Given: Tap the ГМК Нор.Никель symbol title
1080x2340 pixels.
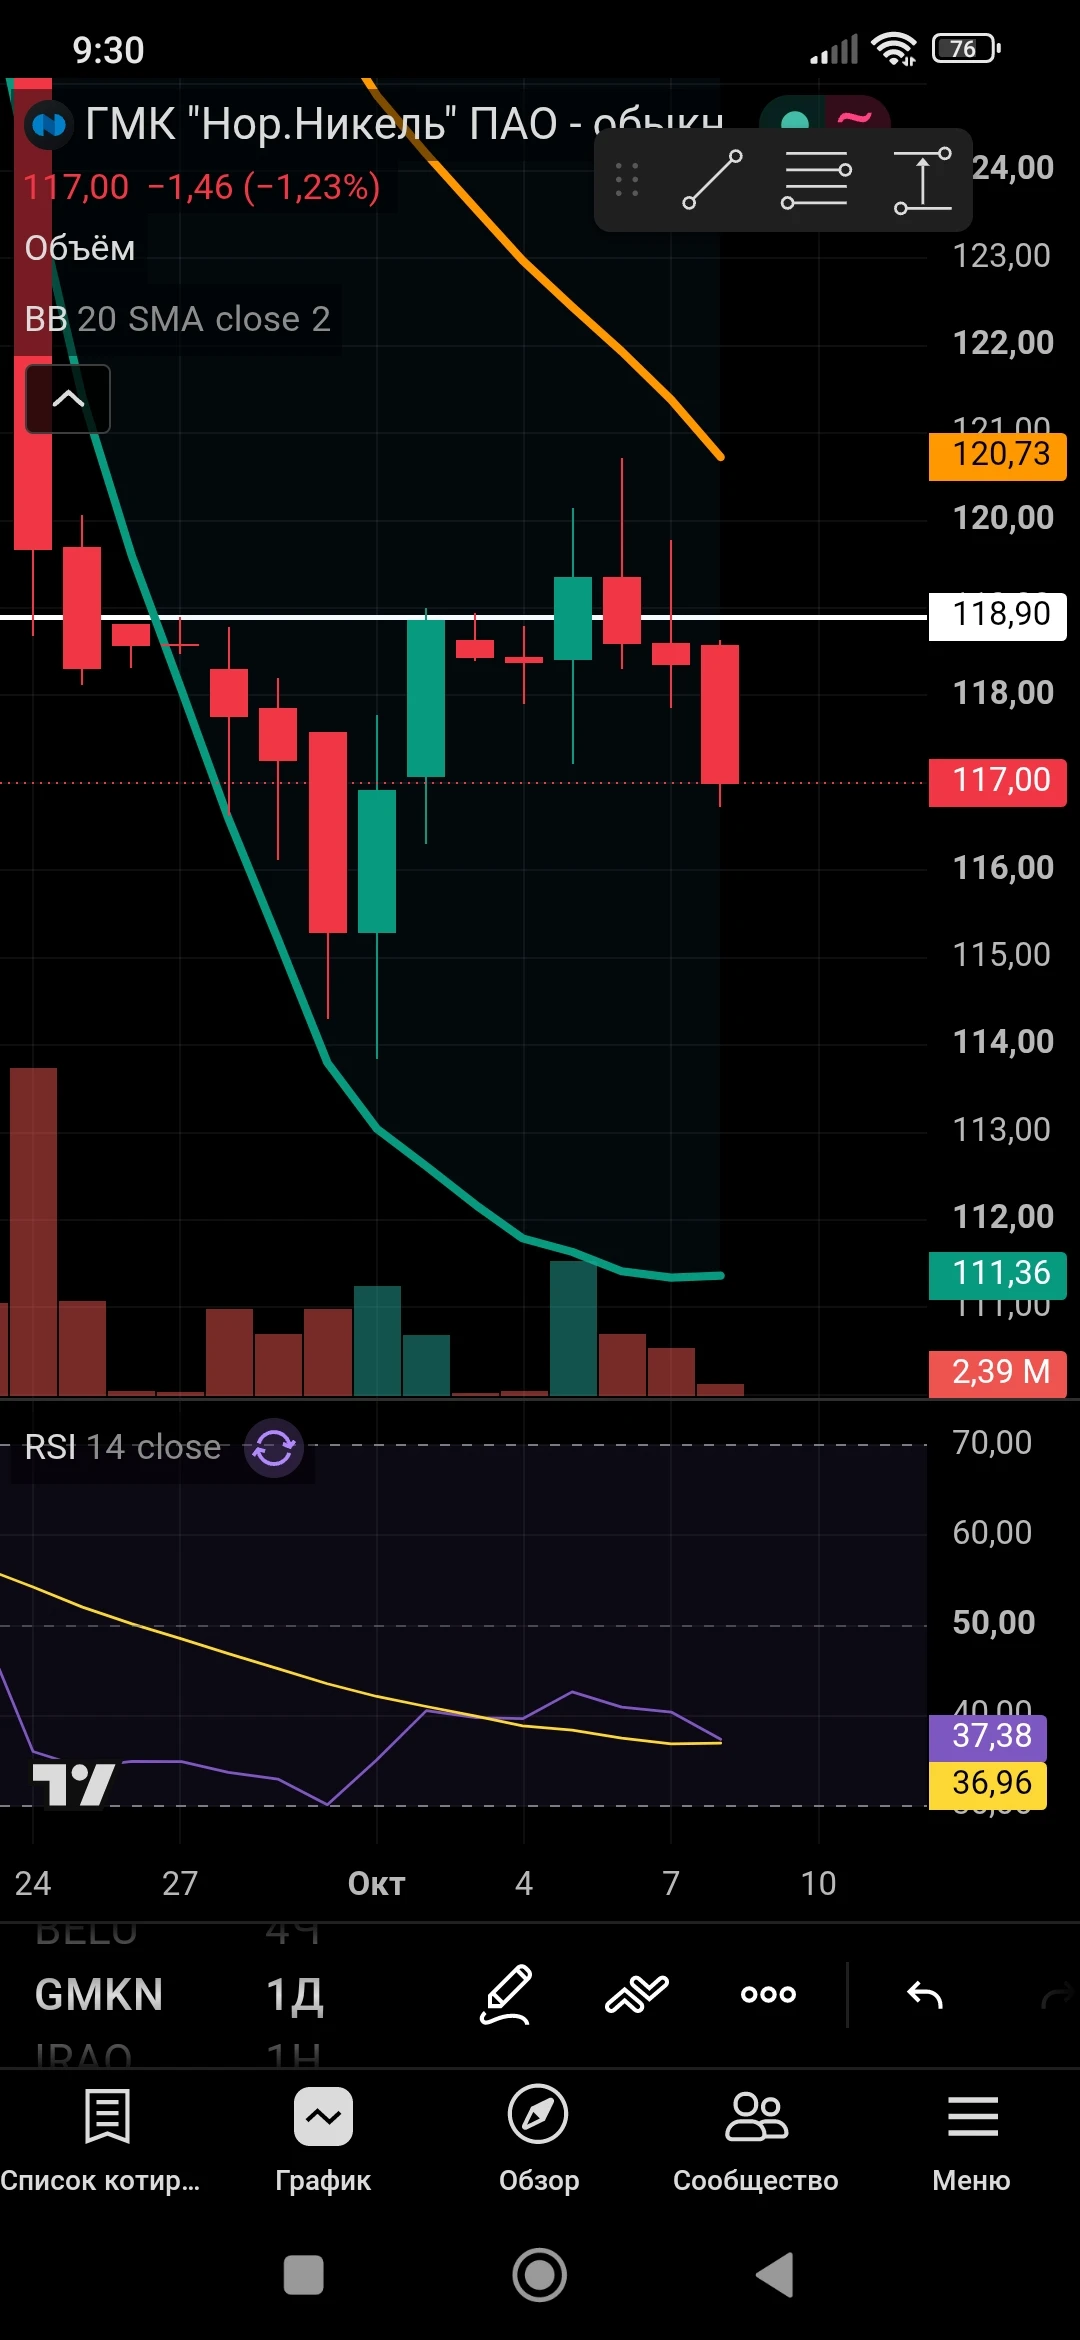Looking at the screenshot, I should click(404, 124).
